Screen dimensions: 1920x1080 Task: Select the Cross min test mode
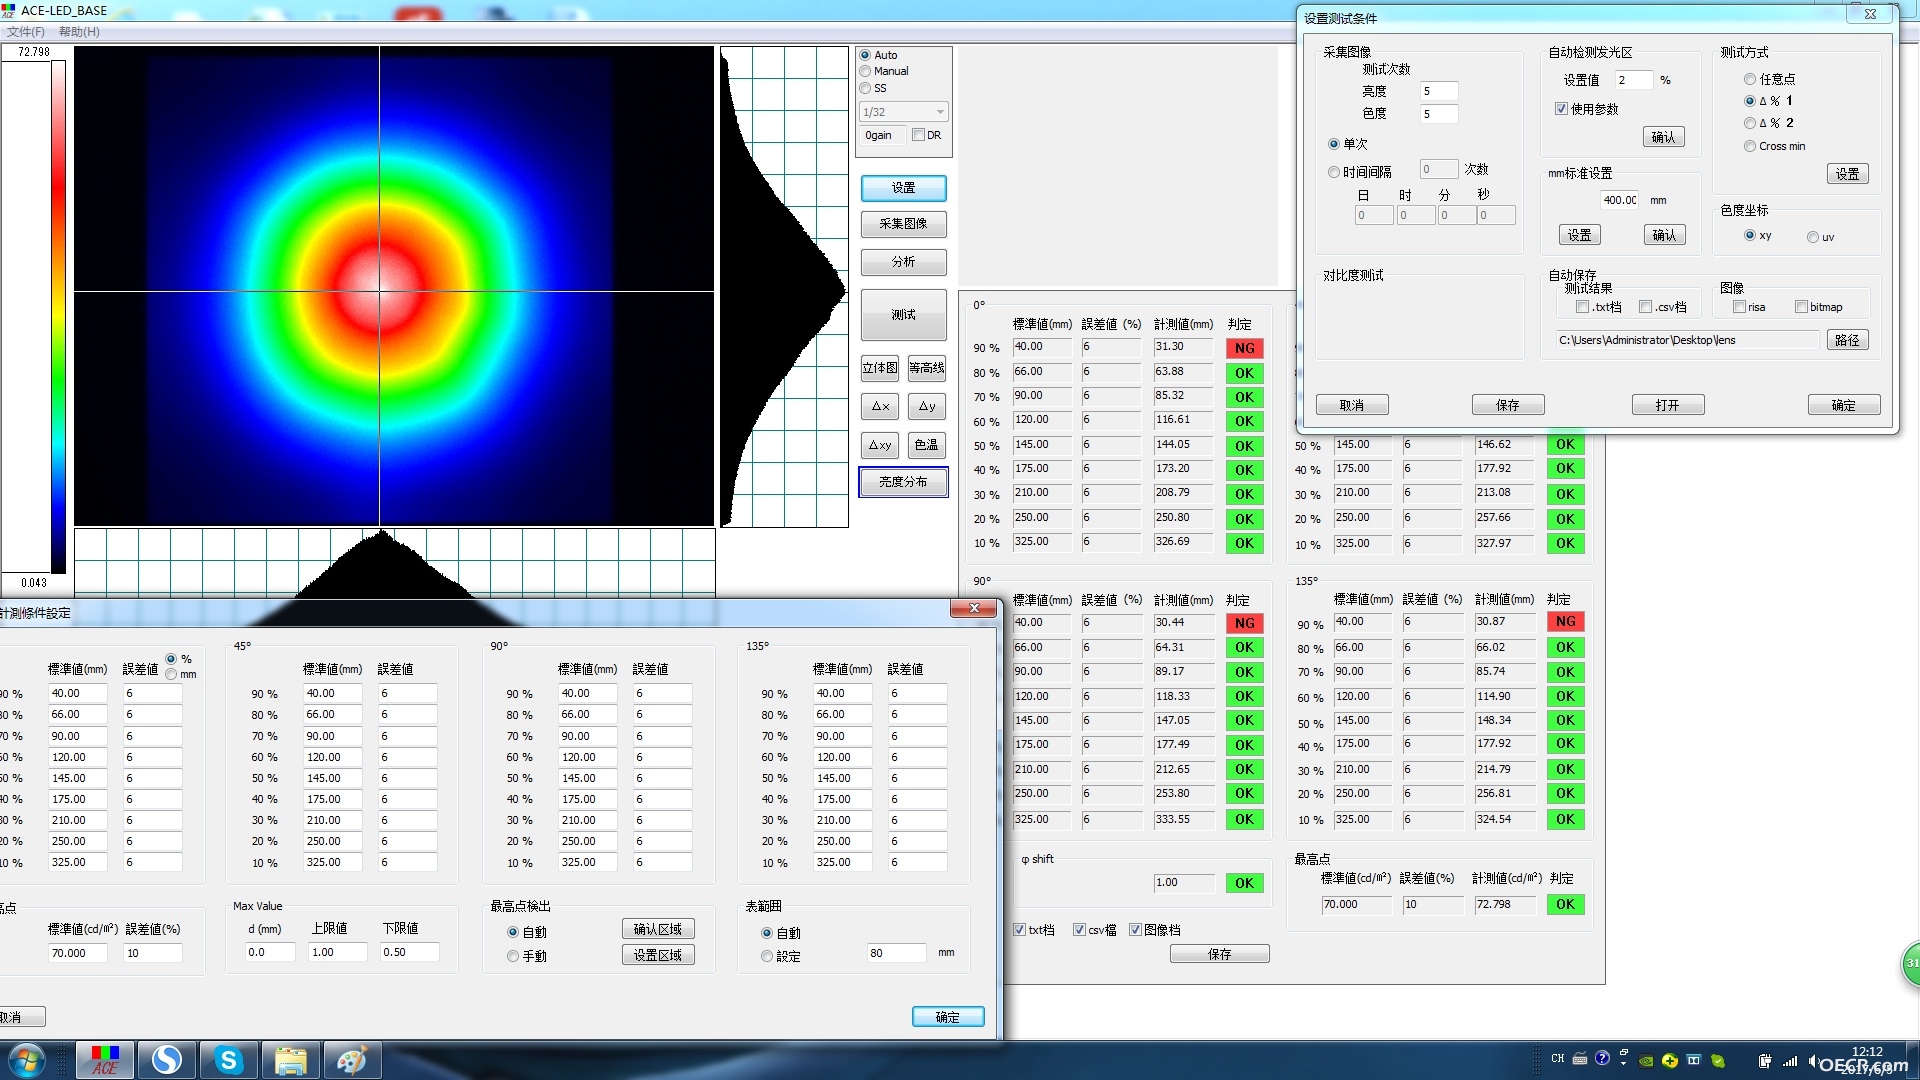tap(1775, 146)
